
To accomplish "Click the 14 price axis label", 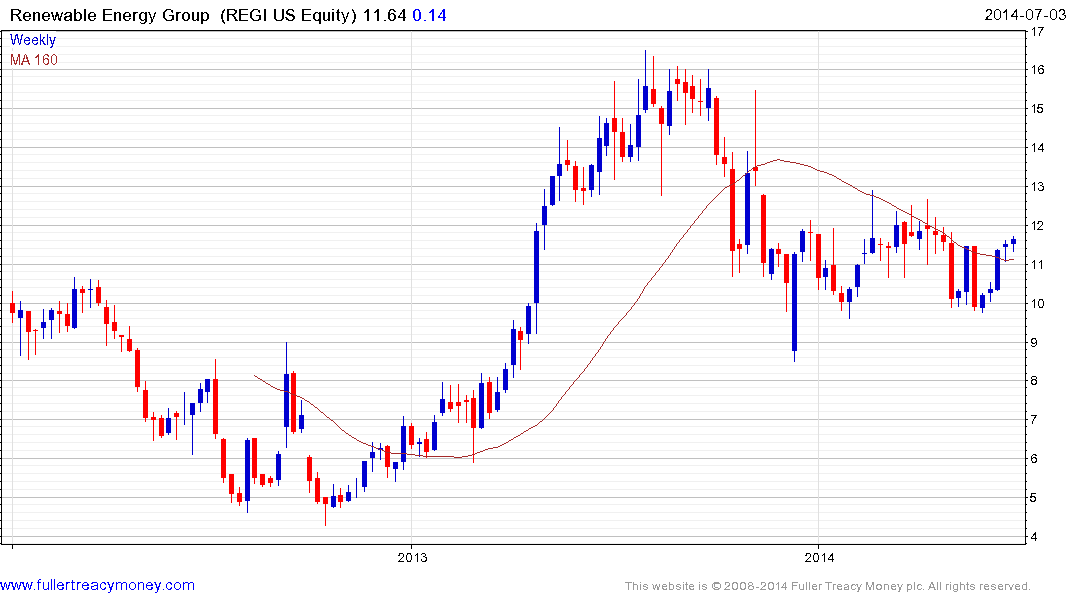I will pos(1037,147).
